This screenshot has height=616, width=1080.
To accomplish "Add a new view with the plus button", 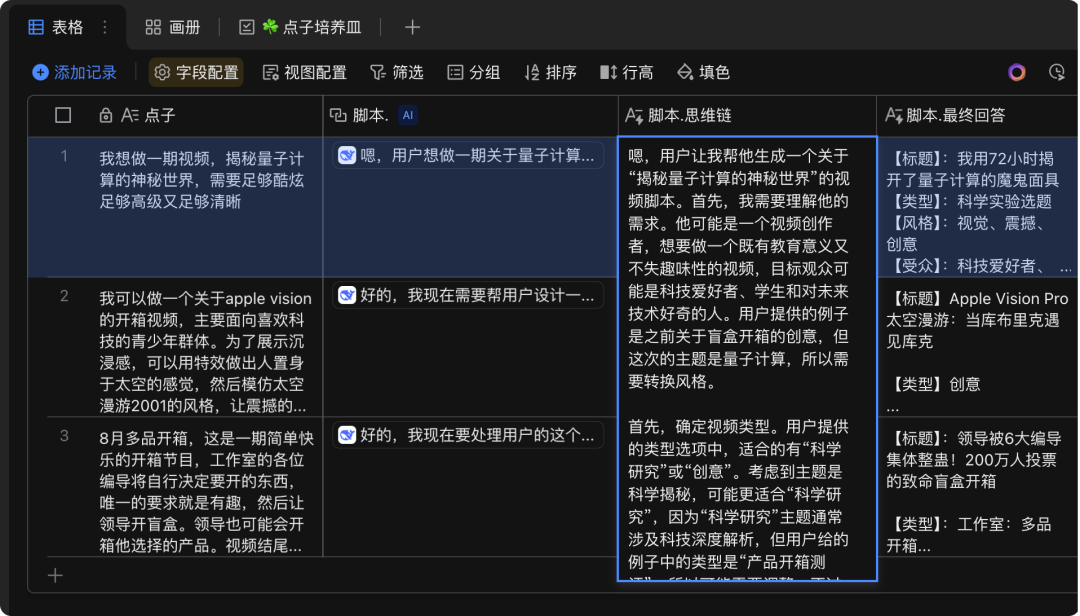I will click(411, 28).
